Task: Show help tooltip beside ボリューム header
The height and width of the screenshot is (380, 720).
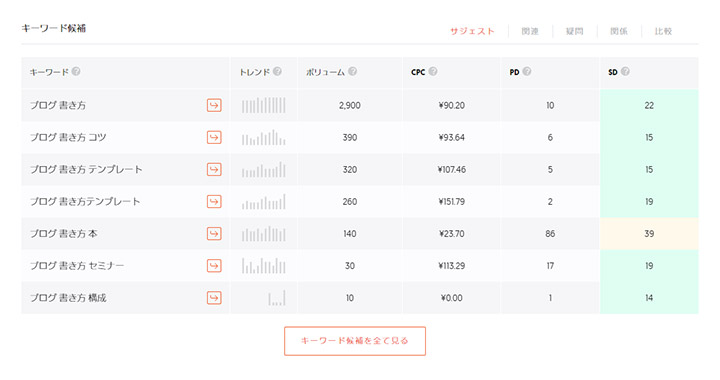Action: [x=352, y=71]
